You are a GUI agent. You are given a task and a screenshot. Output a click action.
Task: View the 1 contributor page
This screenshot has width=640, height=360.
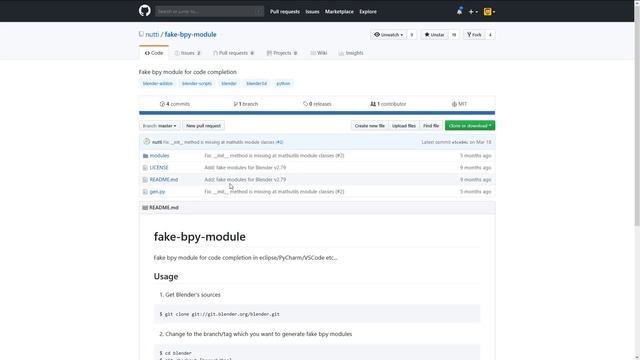coord(388,104)
